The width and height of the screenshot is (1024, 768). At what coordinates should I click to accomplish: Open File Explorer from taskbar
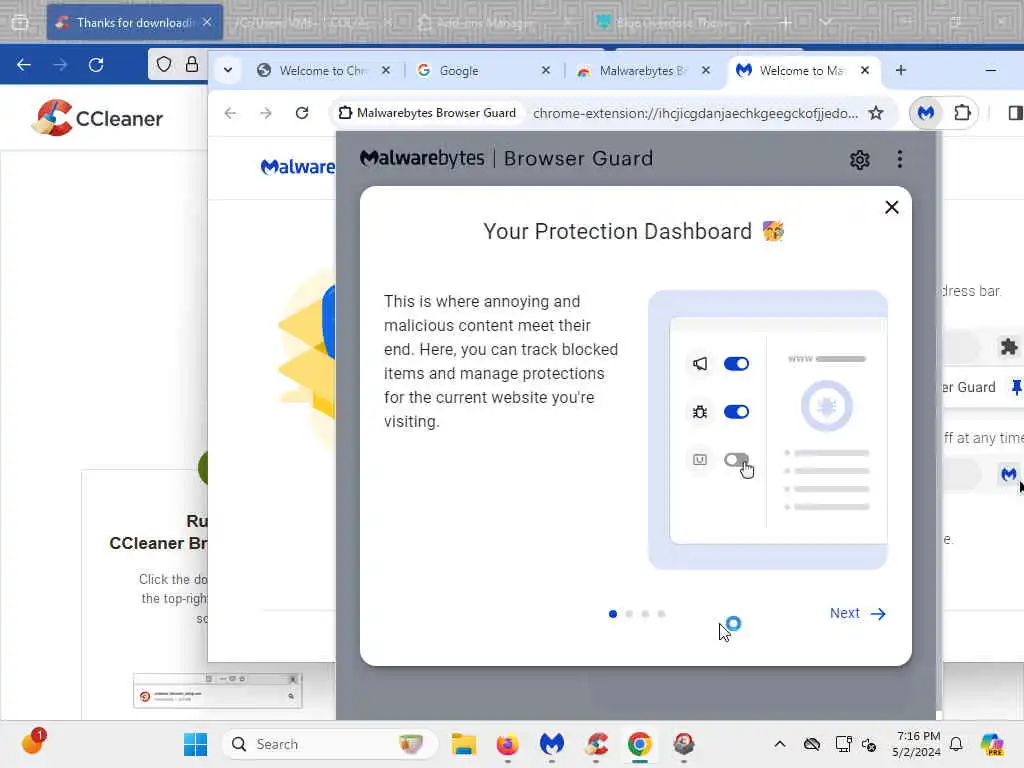(464, 744)
